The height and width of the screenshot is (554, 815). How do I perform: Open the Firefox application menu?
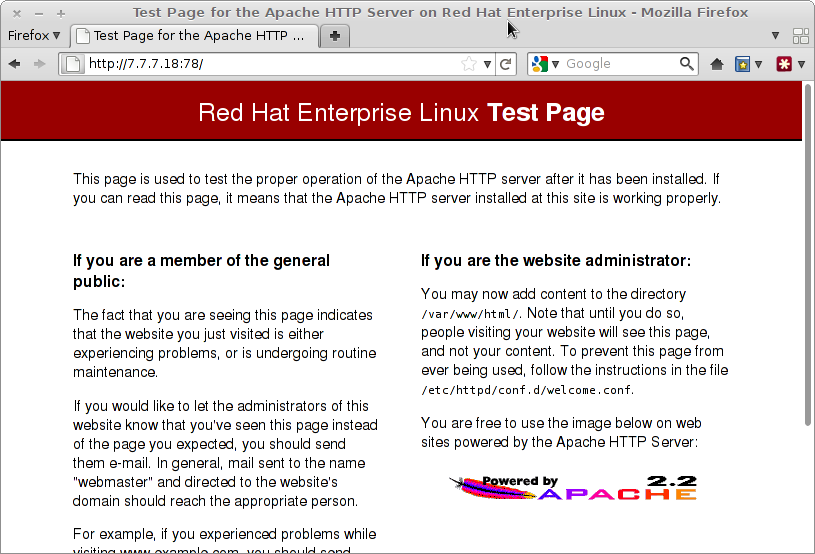tap(34, 35)
